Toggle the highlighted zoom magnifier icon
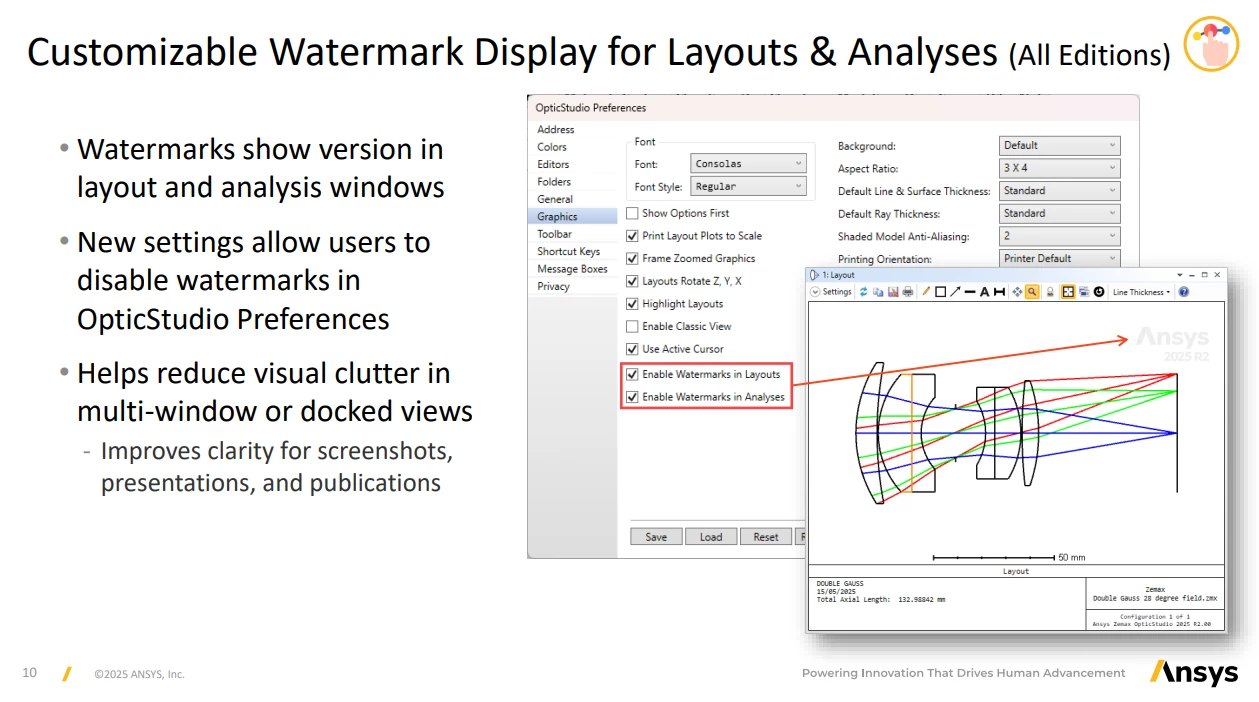1259x702 pixels. (1032, 292)
